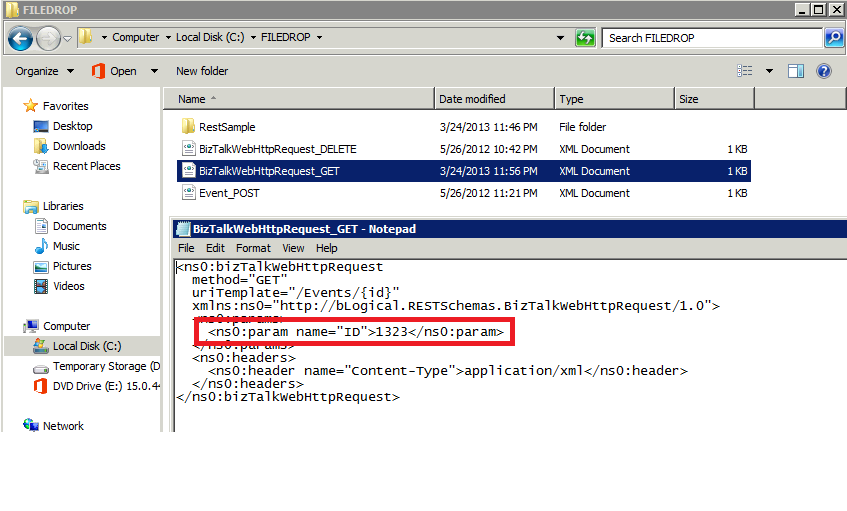
Task: Maximize the FILEDROP window
Action: point(819,9)
